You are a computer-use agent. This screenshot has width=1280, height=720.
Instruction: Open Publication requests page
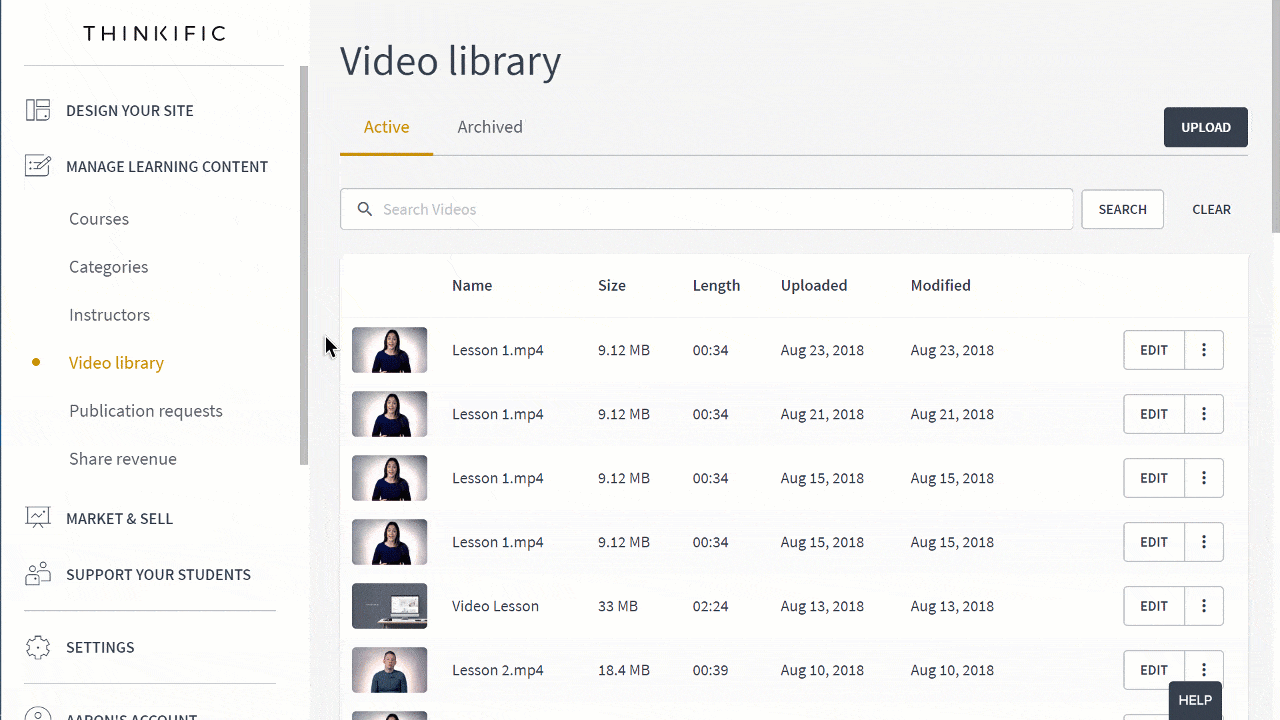tap(146, 411)
